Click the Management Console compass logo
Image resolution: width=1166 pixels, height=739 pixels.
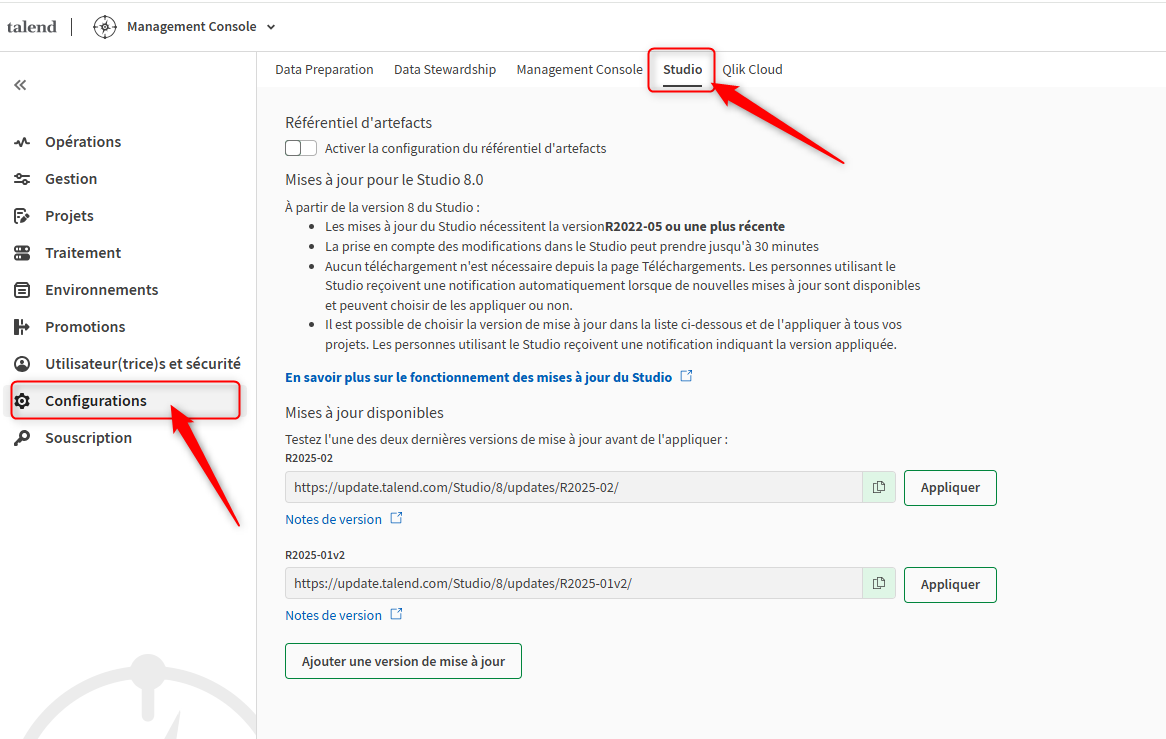click(104, 27)
